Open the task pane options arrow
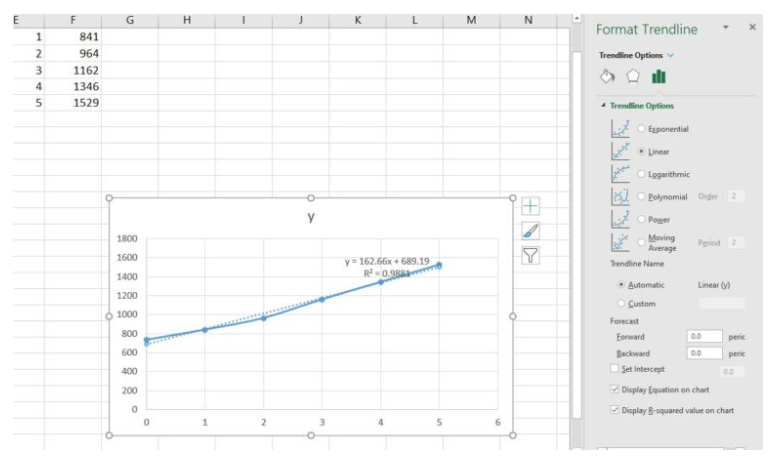This screenshot has width=775, height=465. [726, 27]
